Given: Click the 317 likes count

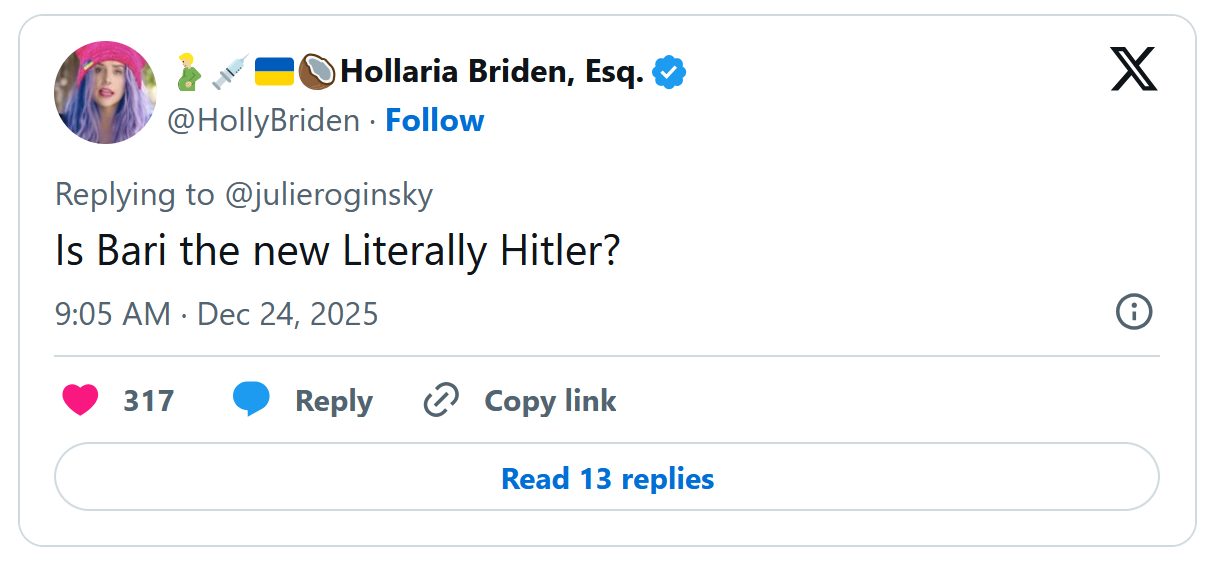Looking at the screenshot, I should (x=149, y=401).
